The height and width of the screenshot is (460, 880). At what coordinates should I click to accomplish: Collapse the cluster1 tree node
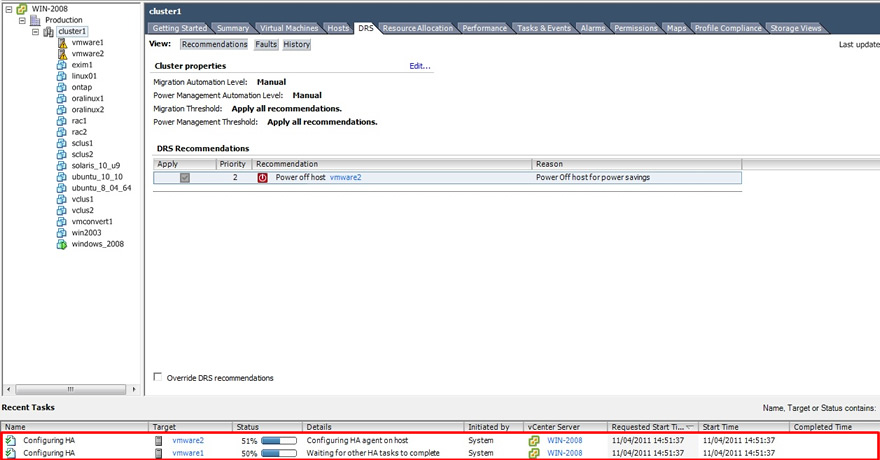click(x=35, y=31)
